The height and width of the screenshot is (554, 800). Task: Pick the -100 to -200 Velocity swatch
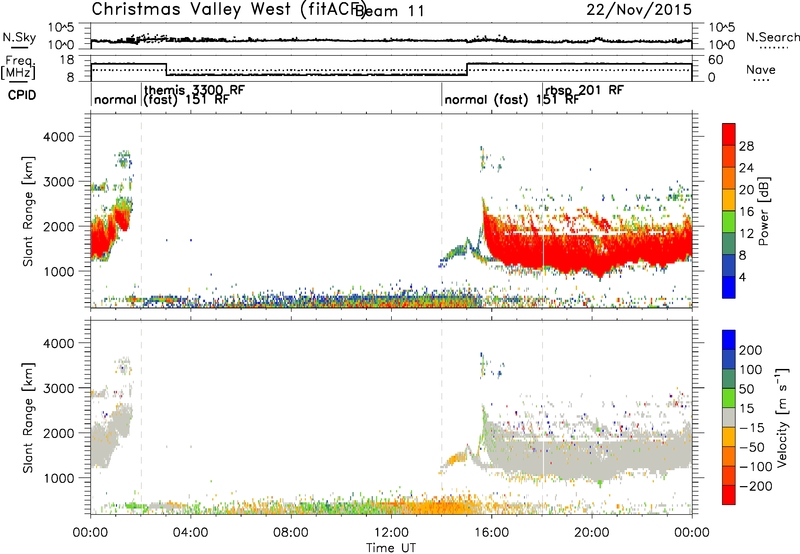point(729,475)
